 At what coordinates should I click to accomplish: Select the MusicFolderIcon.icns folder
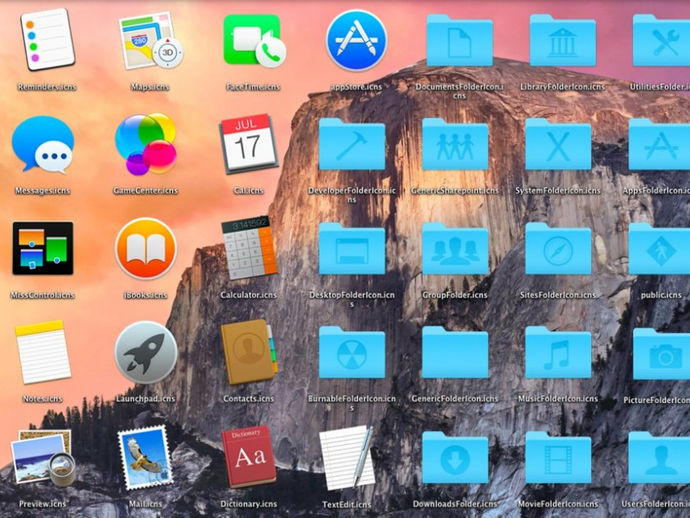[x=558, y=353]
